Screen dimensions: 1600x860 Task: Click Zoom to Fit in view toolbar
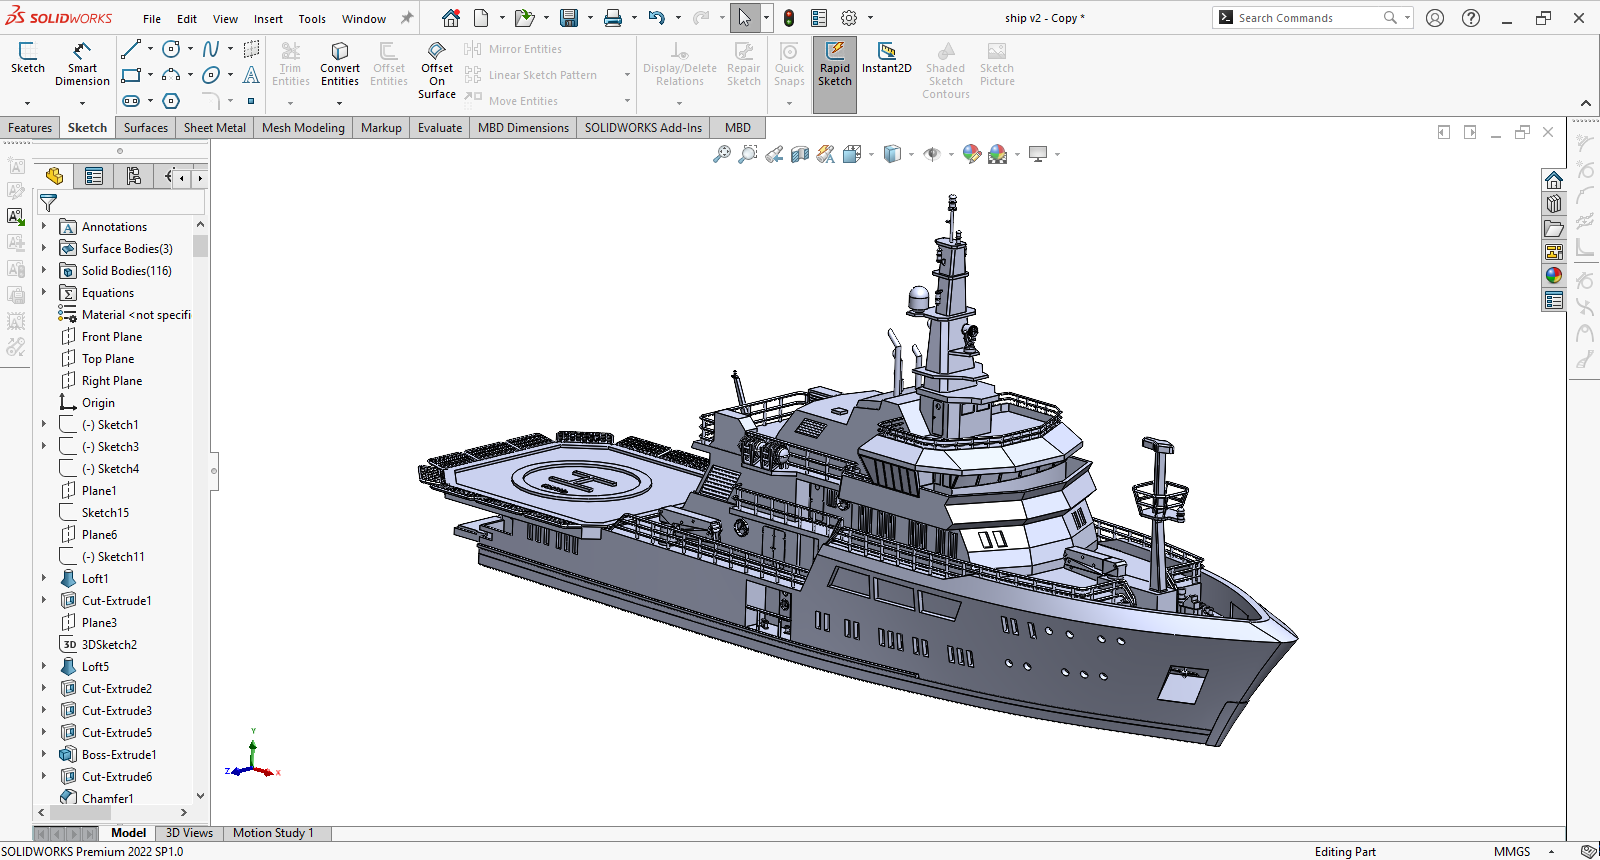click(x=721, y=154)
